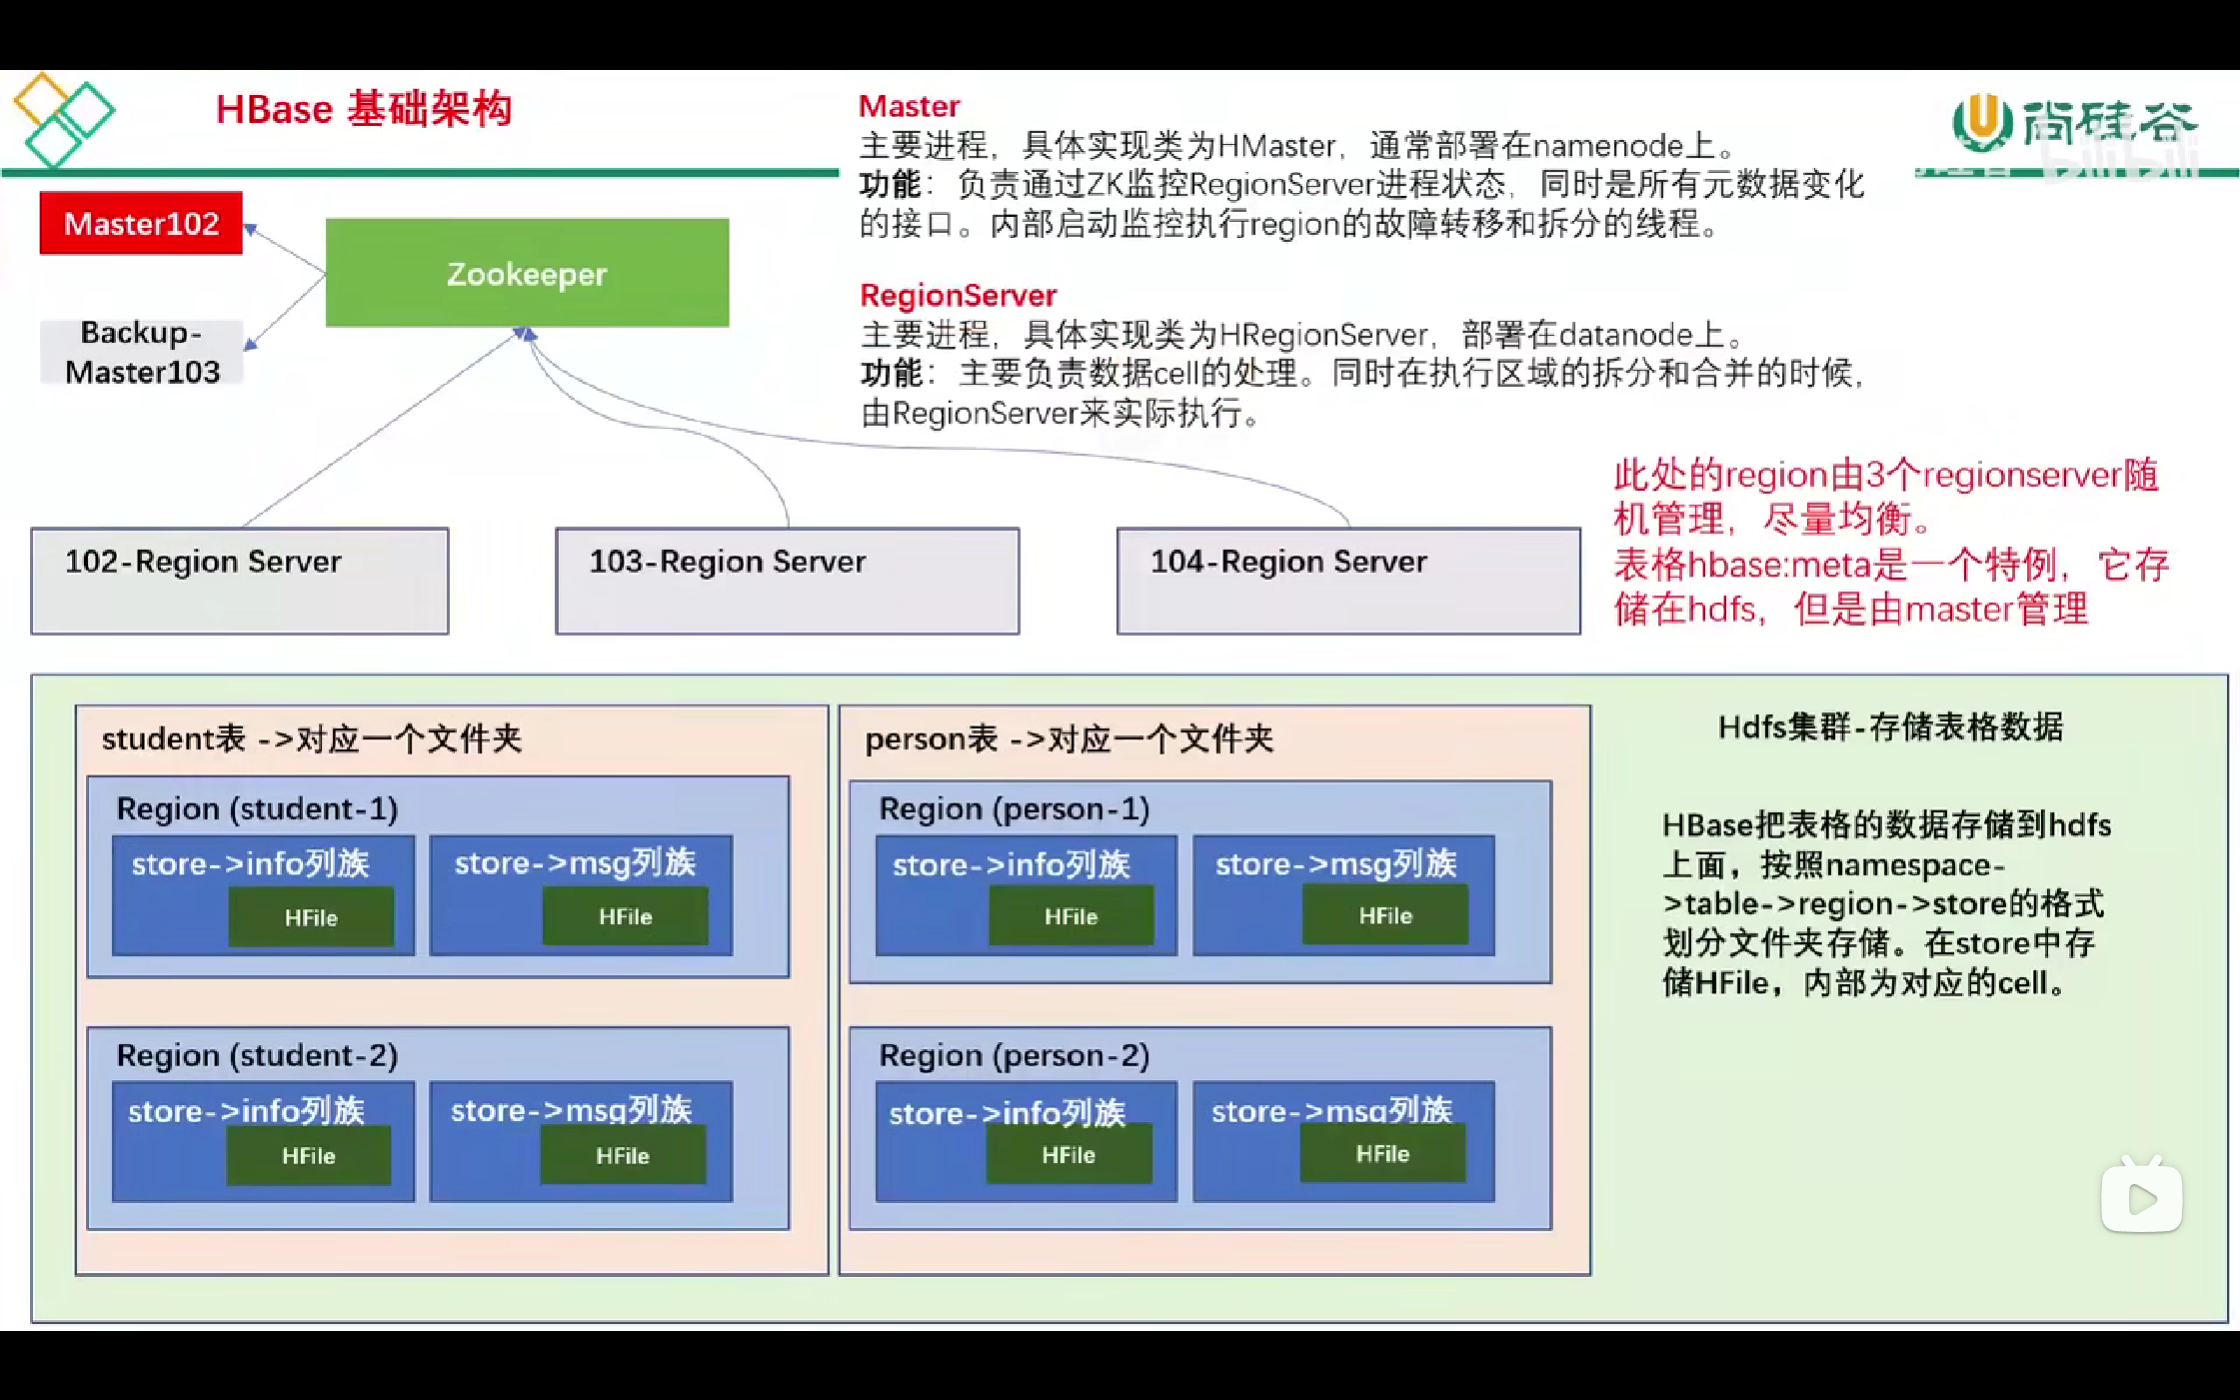
Task: Click the Region (person-1) label
Action: tap(1014, 808)
